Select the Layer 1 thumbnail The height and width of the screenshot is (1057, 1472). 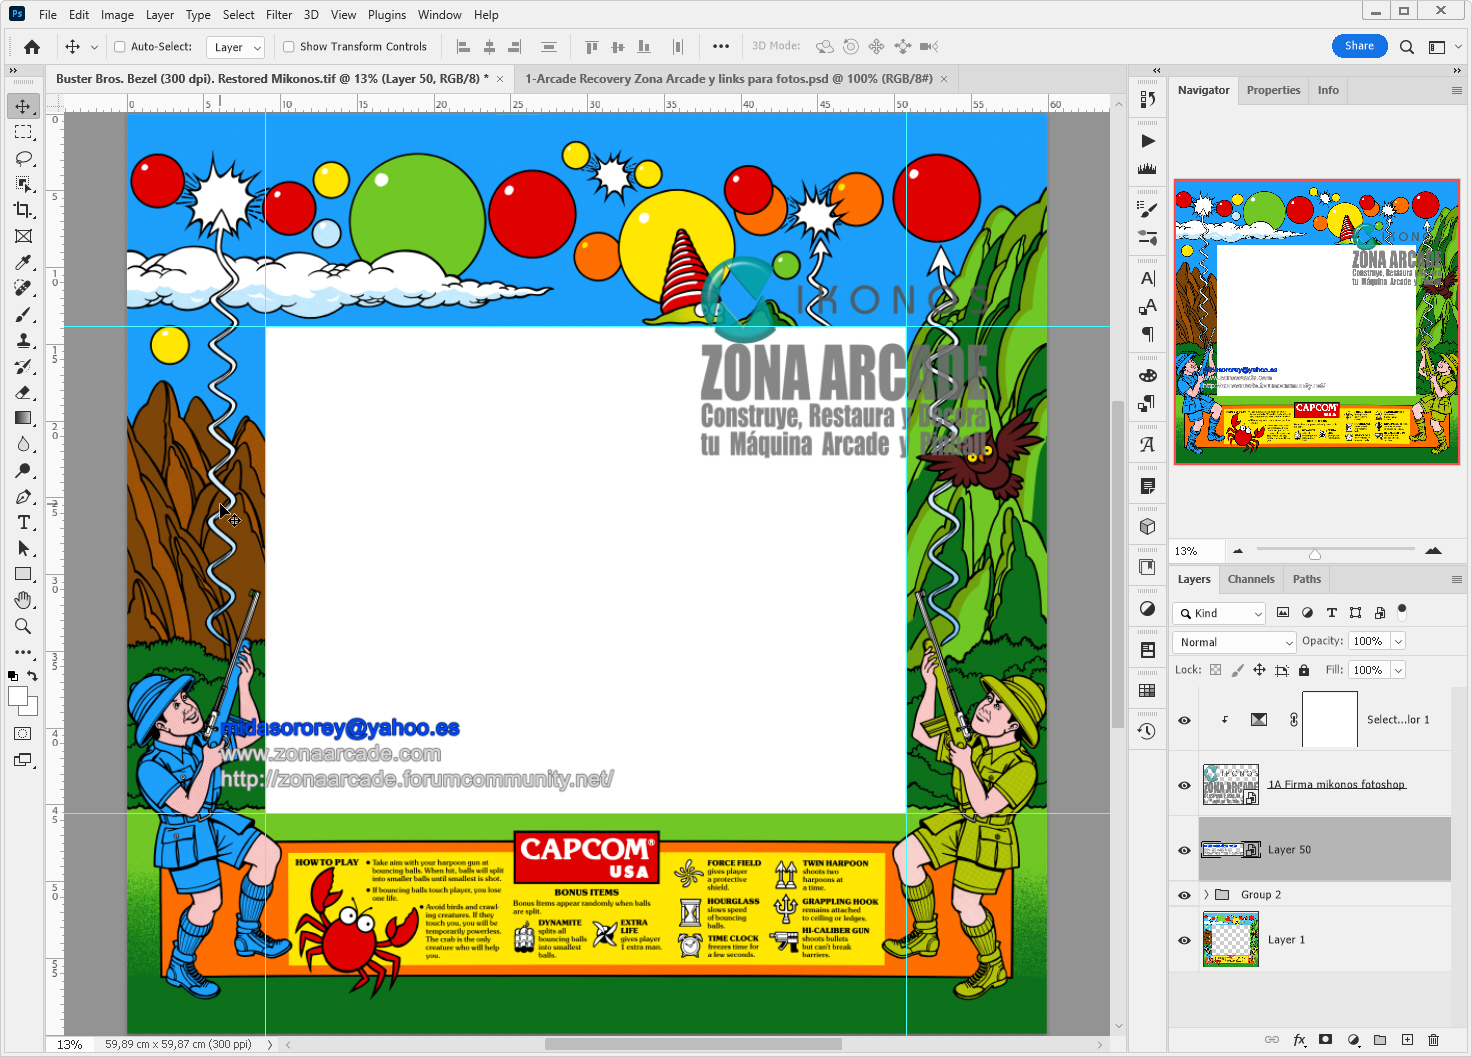1230,940
